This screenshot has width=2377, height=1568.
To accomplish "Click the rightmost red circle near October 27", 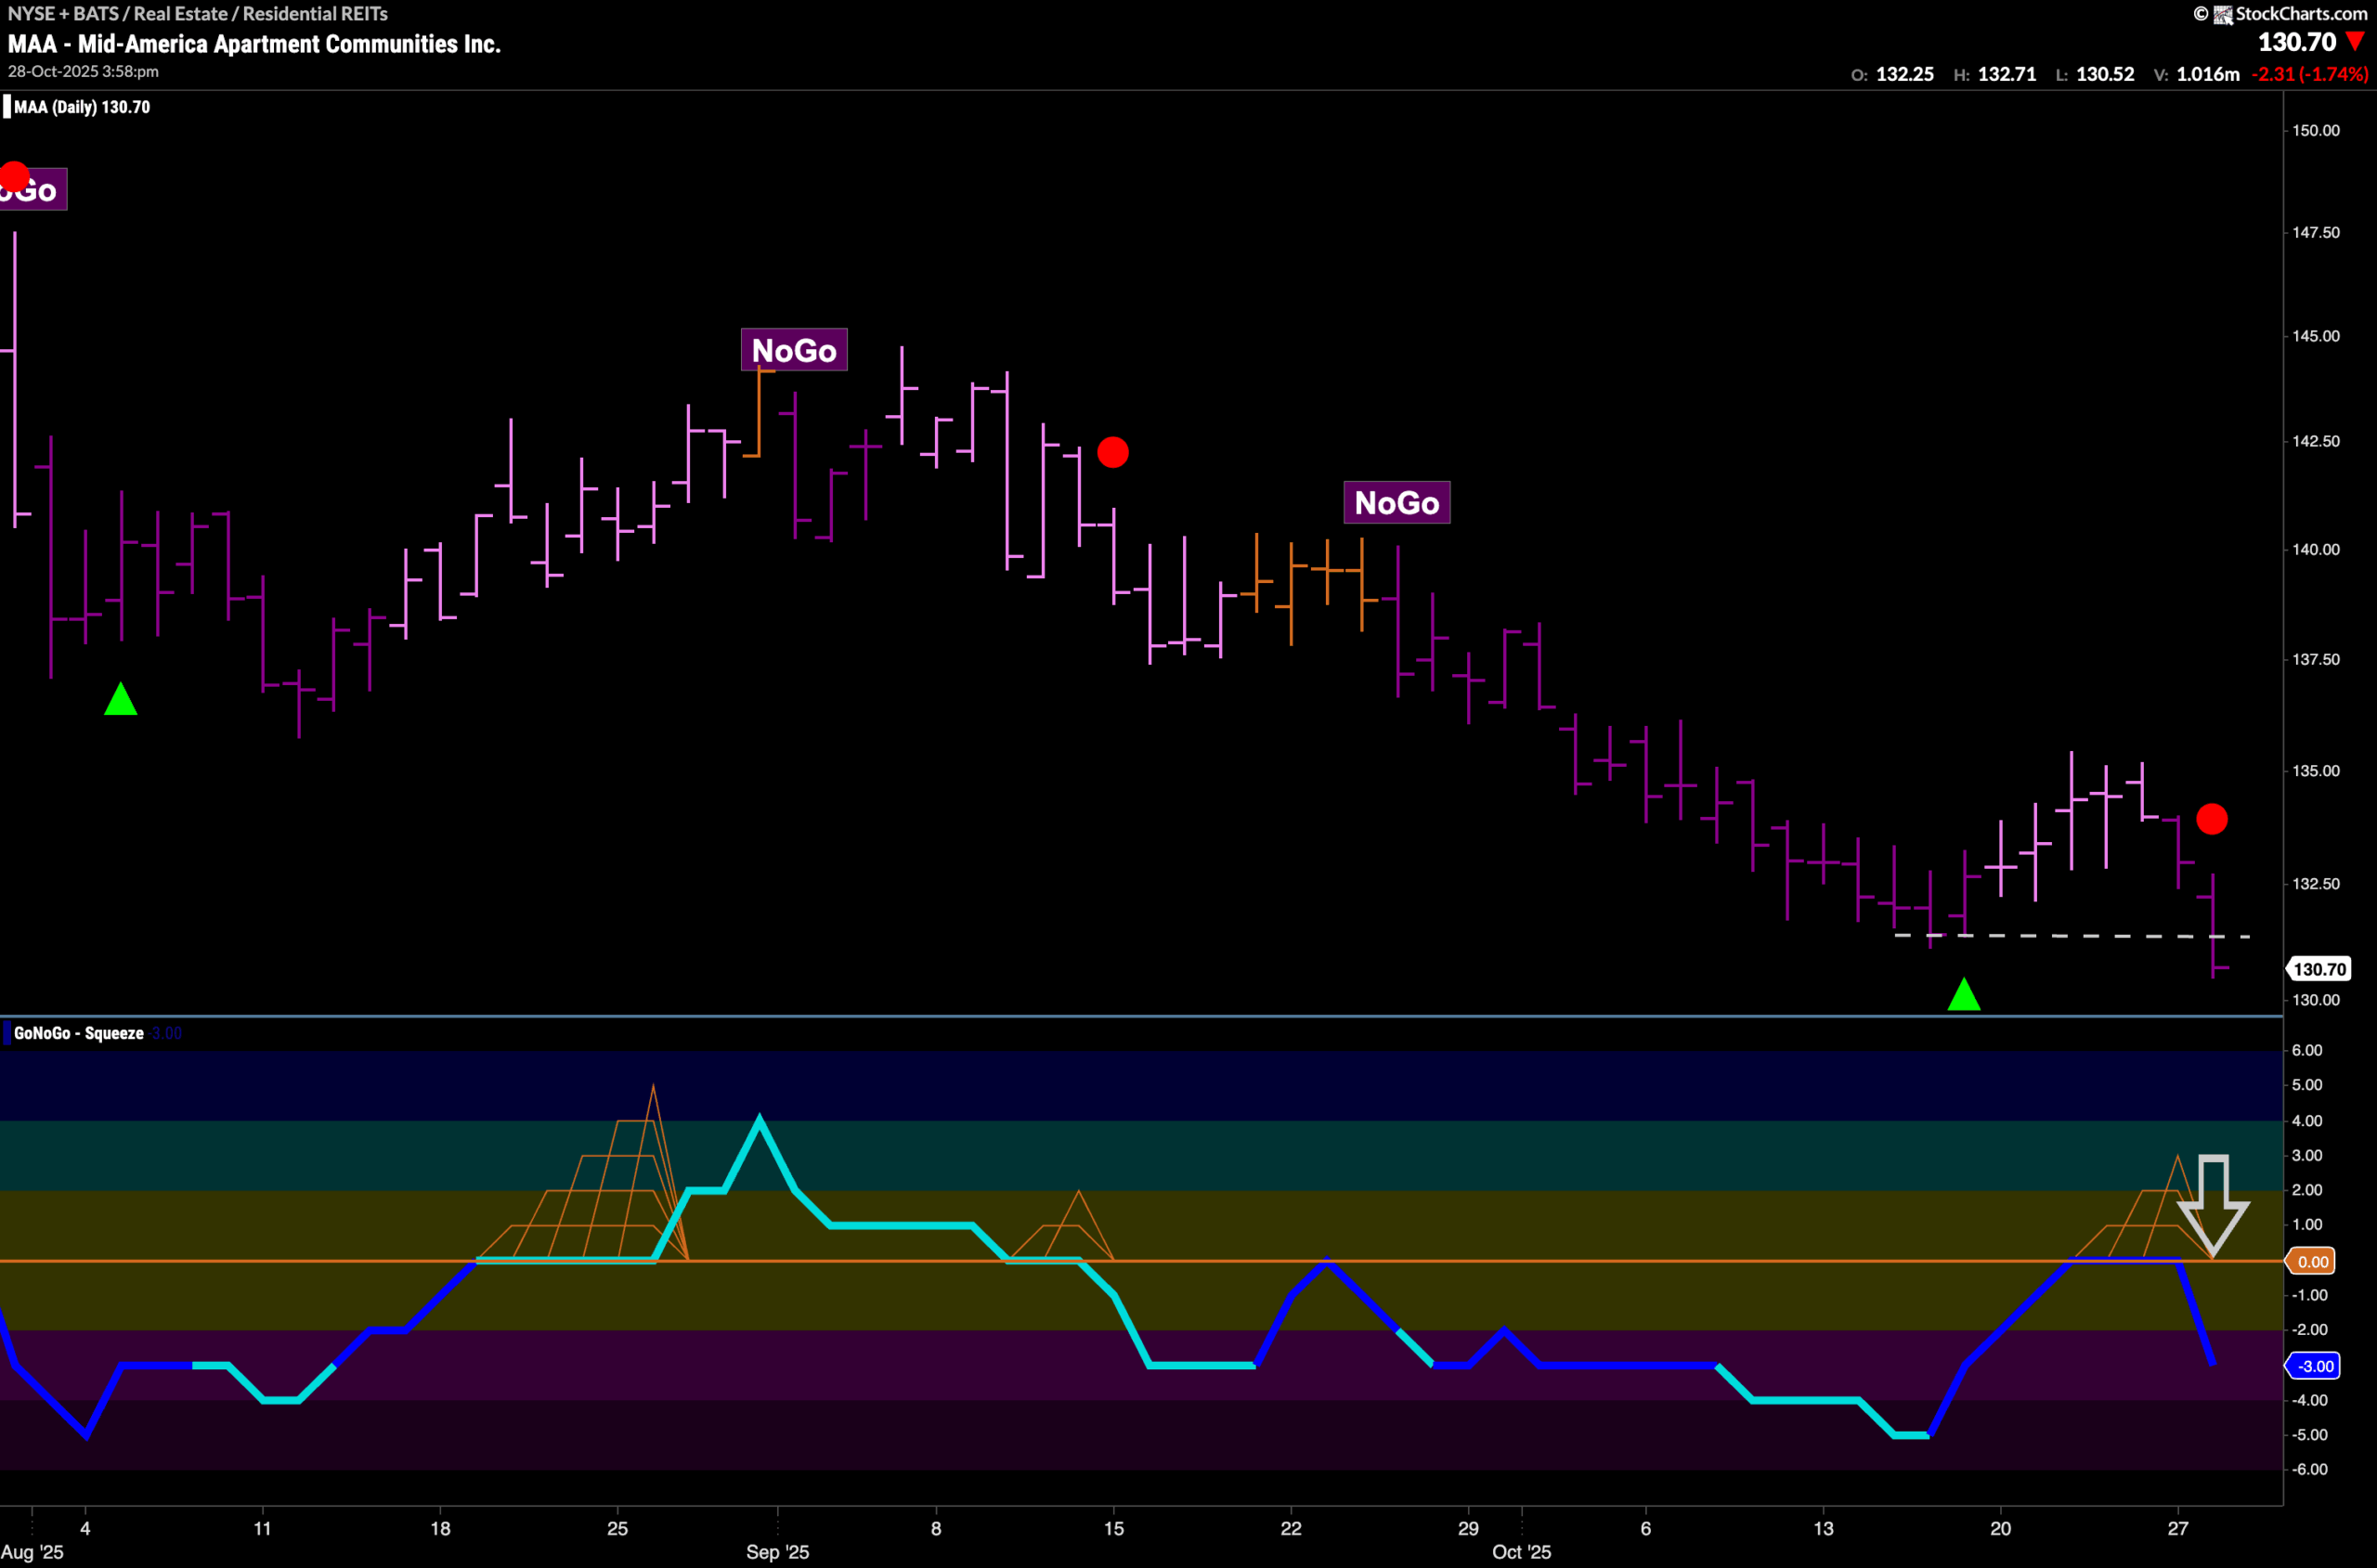I will point(2212,819).
